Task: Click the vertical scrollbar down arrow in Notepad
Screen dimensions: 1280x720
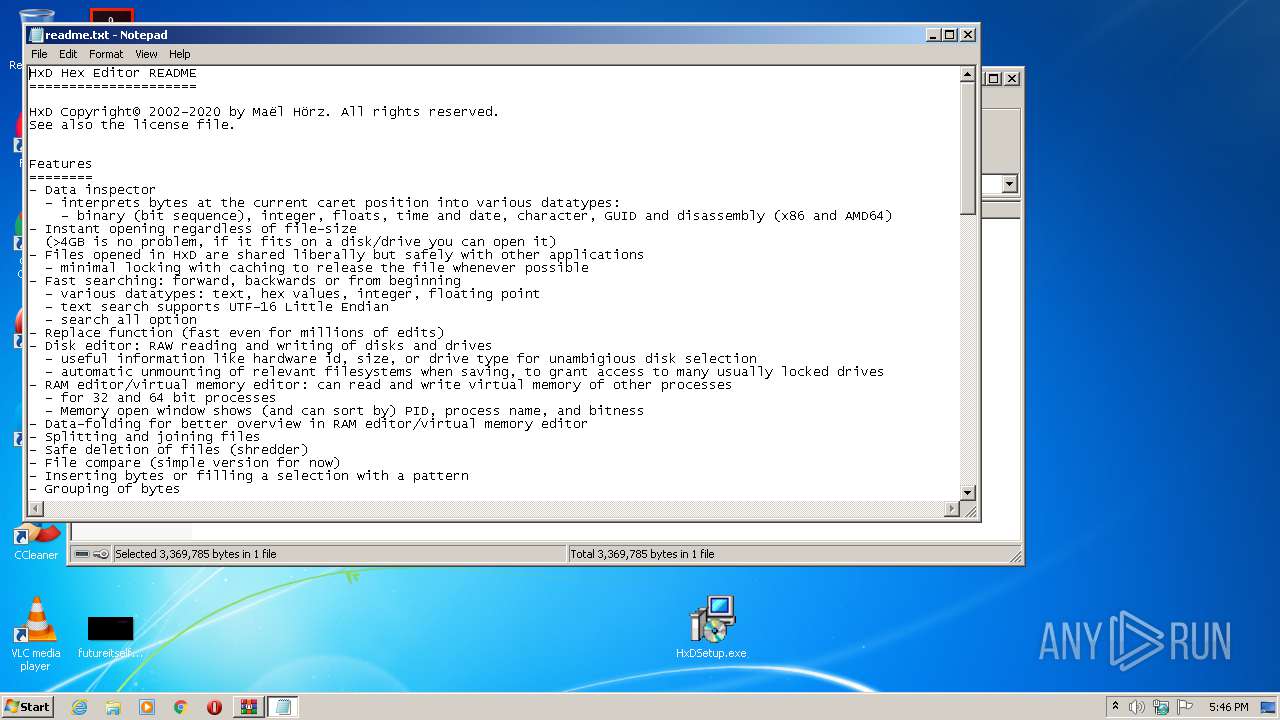Action: pyautogui.click(x=967, y=493)
